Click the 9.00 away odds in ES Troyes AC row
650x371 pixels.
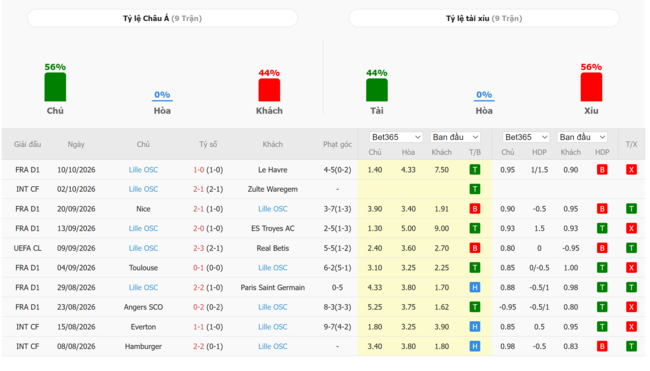(x=441, y=228)
